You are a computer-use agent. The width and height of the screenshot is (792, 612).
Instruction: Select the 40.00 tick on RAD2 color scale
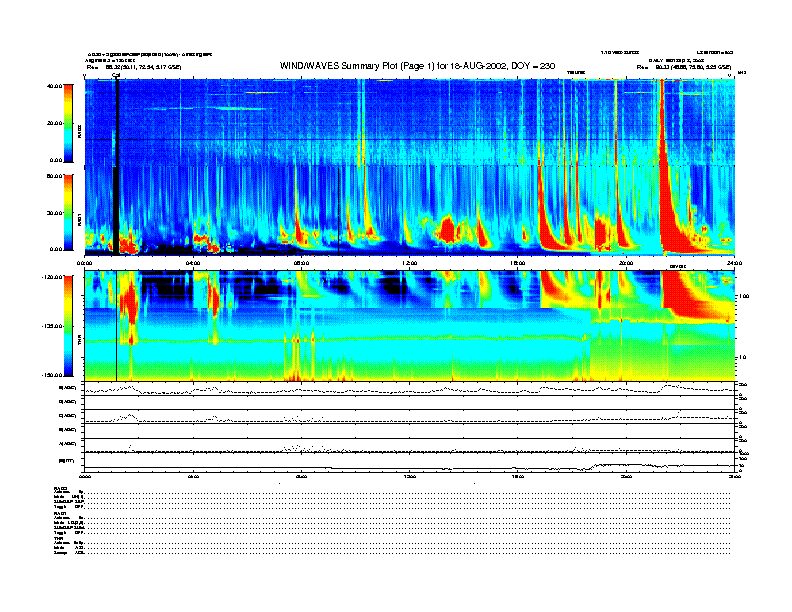tap(54, 86)
